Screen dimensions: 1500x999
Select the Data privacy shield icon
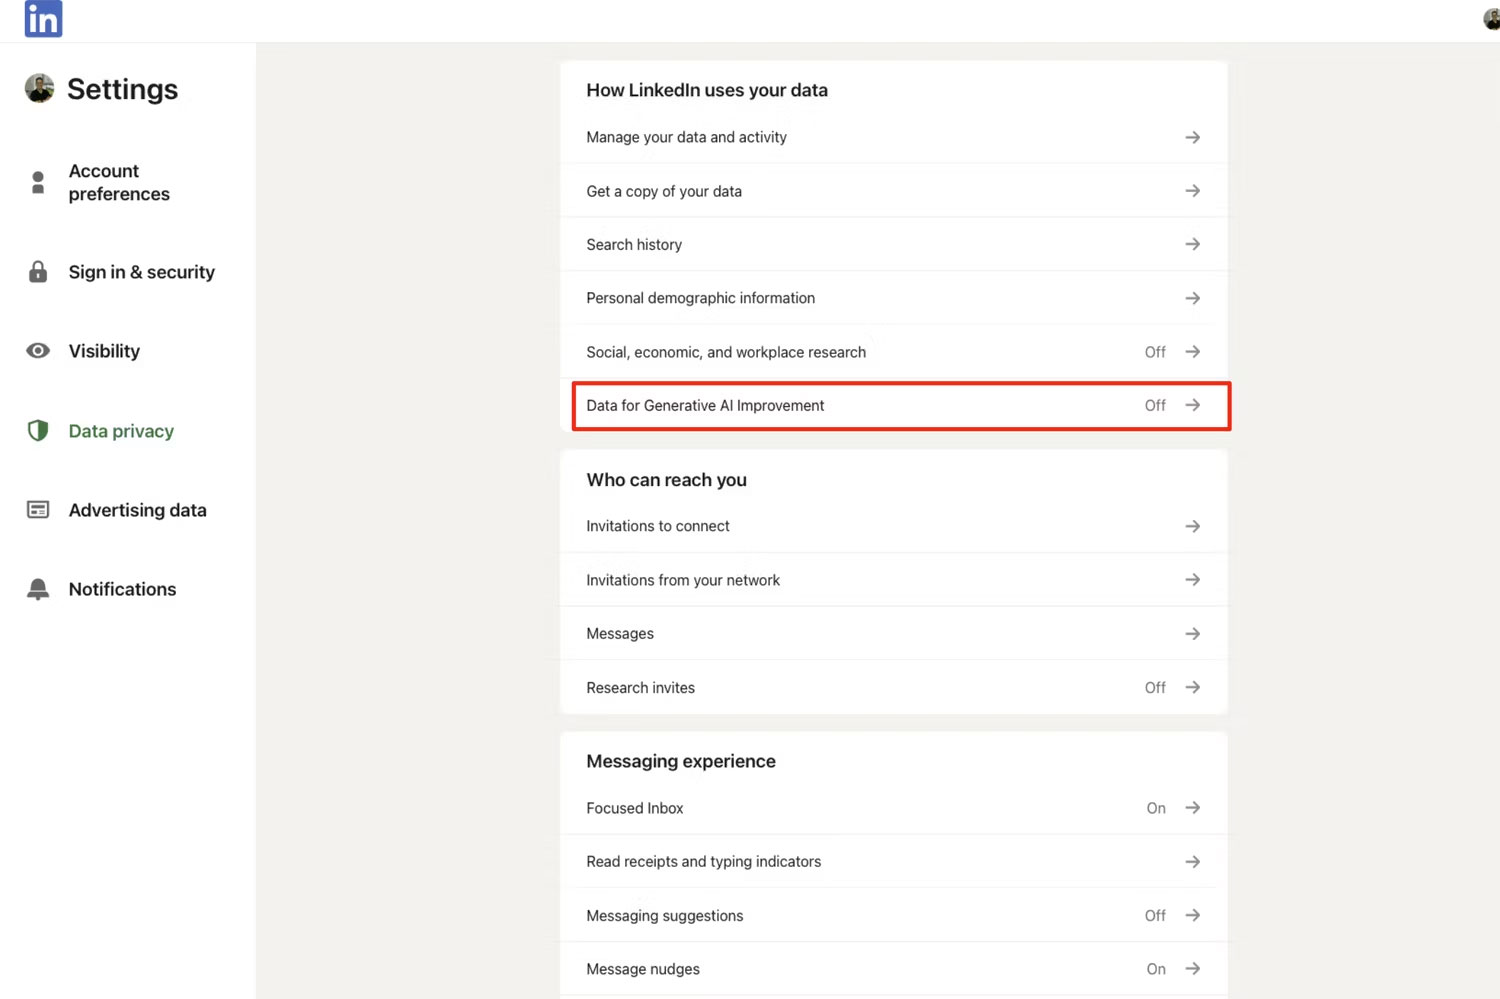tap(38, 431)
